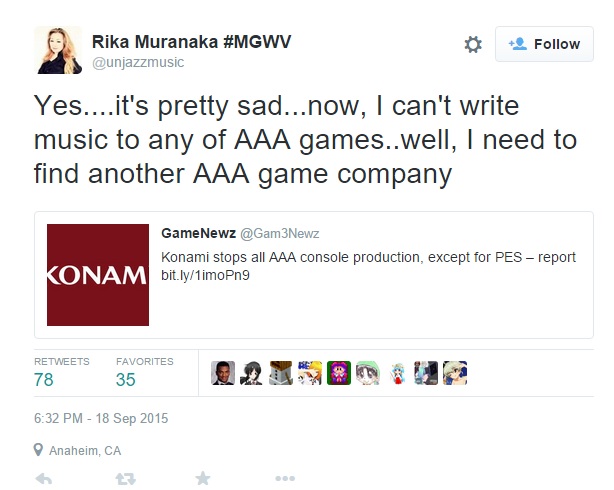Open Rika Muranaka's profile picture
This screenshot has height=490, width=614.
[58, 50]
